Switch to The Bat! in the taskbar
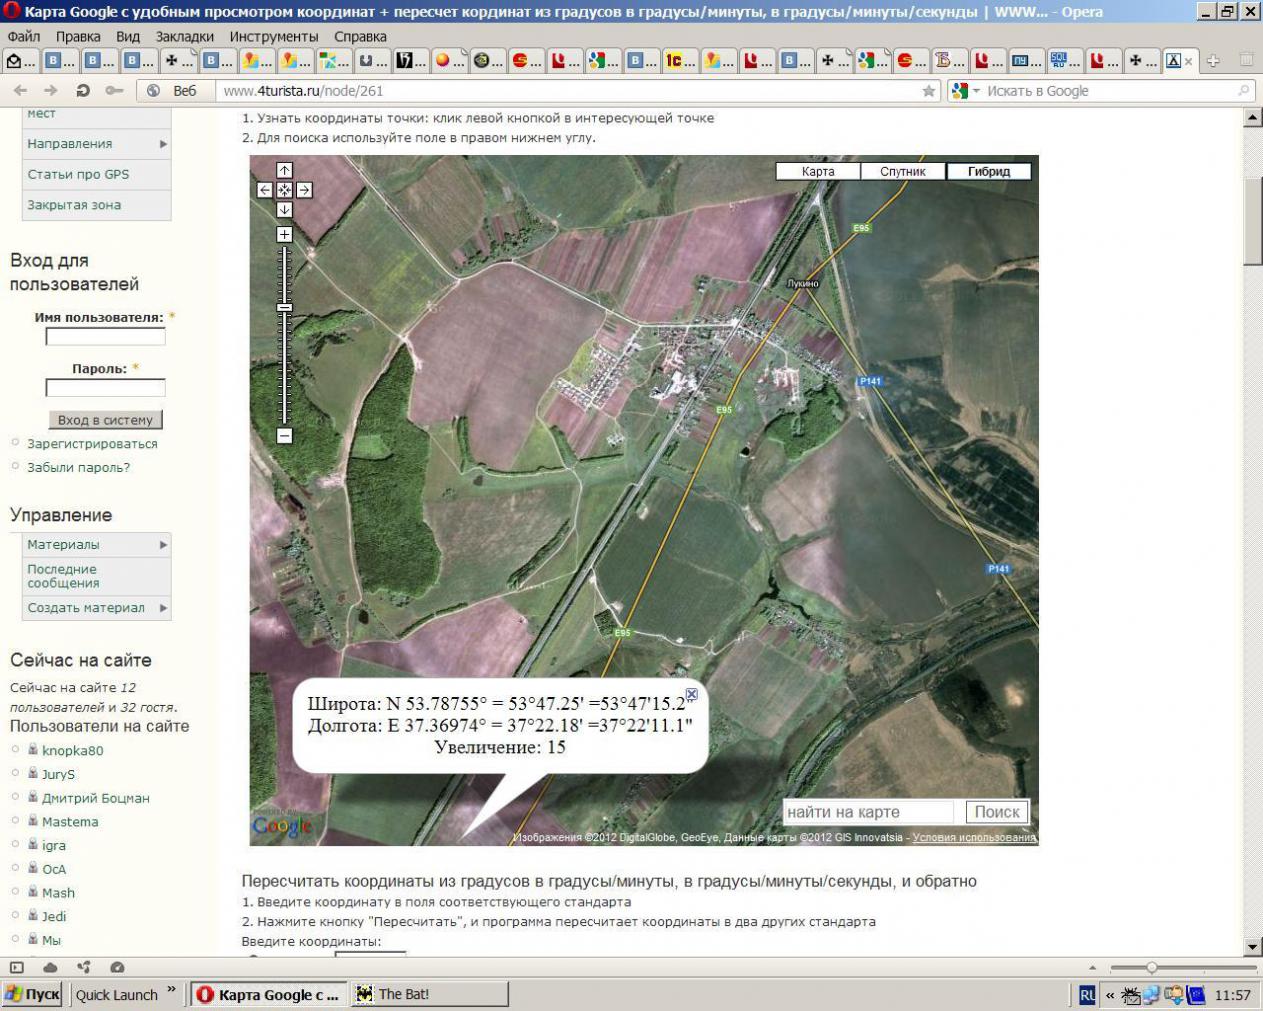This screenshot has height=1011, width=1263. tap(429, 994)
